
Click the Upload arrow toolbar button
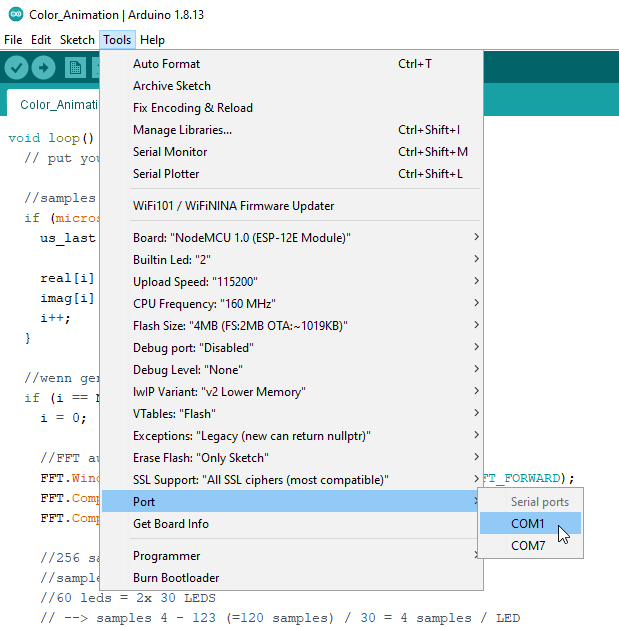44,68
